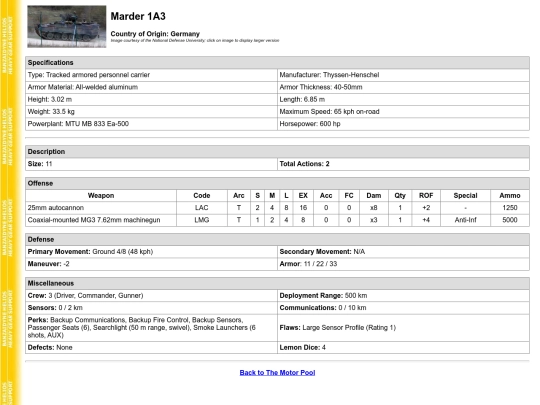Screen dimensions: 540x405
Task: Click the Weight: 33.5 kg cell
Action: 151,112
